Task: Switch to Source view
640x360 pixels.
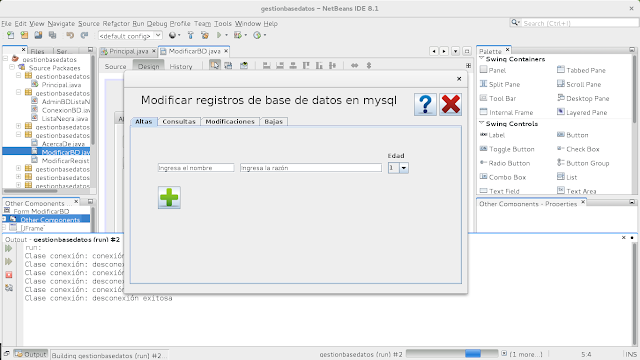Action: pyautogui.click(x=116, y=66)
